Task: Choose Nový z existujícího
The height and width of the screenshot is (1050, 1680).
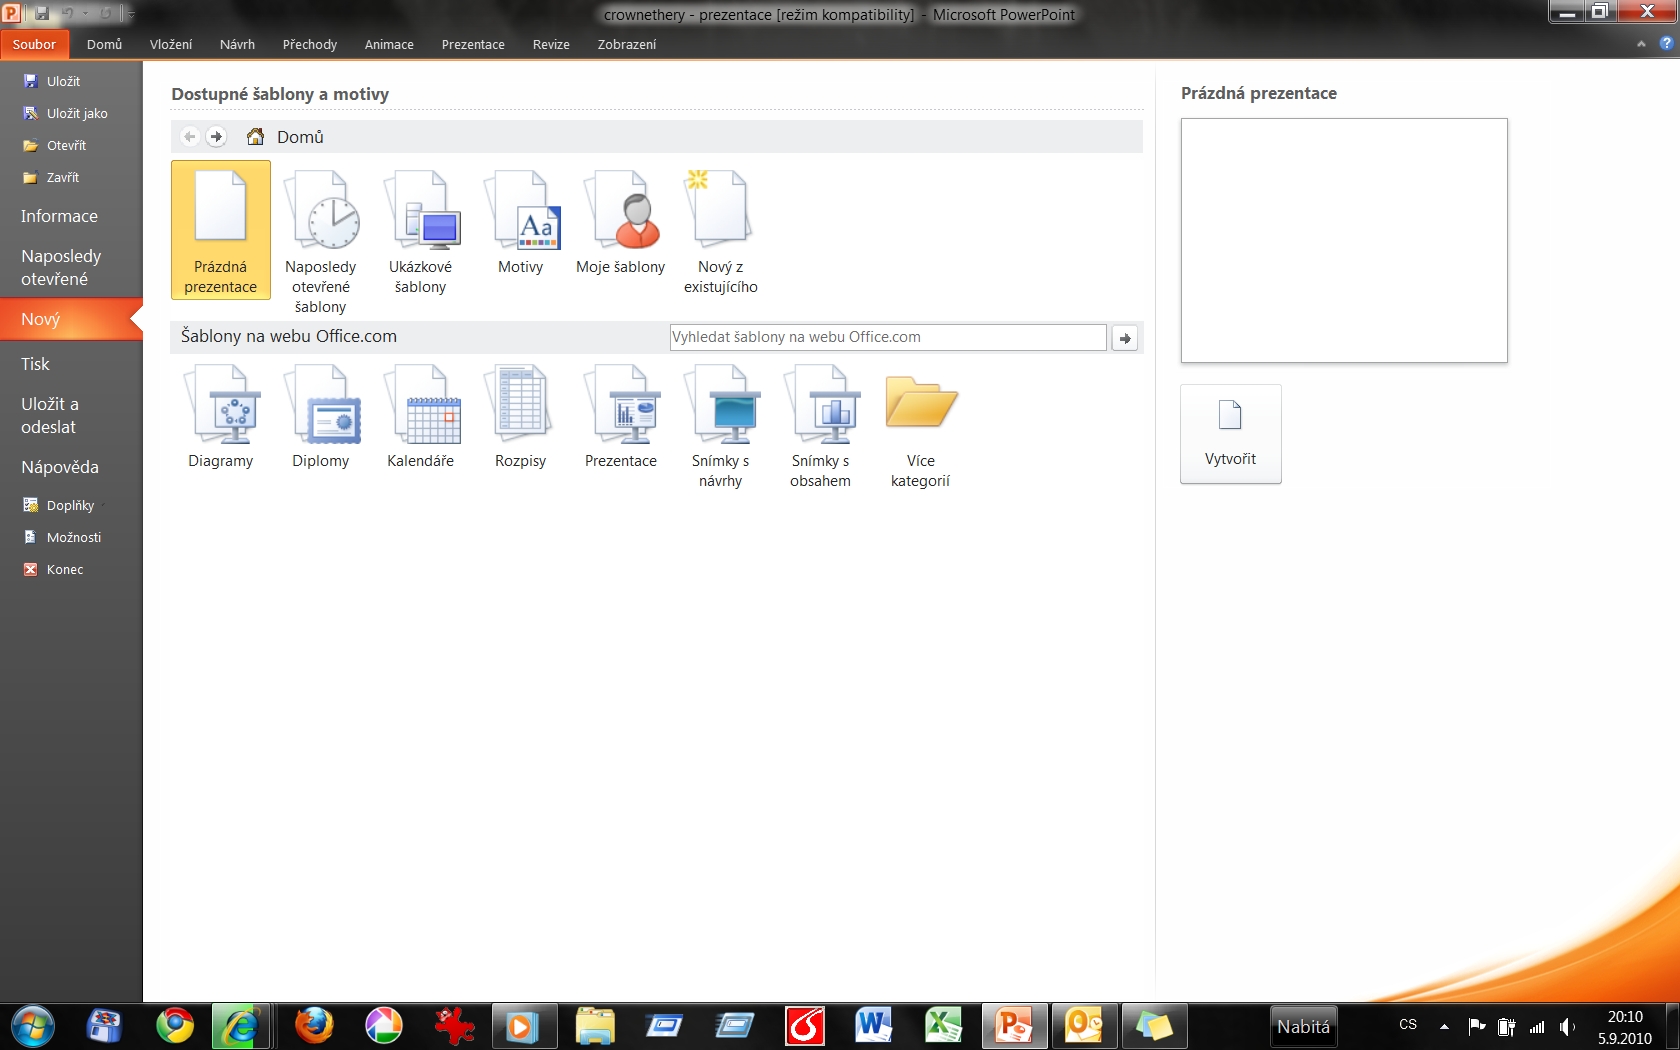Action: [x=720, y=231]
